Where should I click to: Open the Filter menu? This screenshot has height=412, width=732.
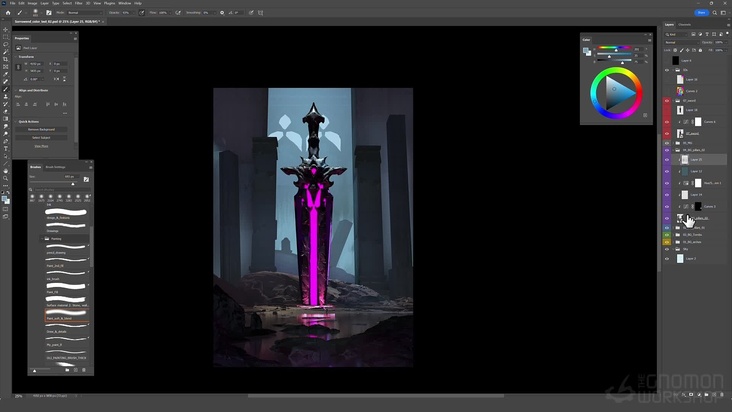(79, 3)
